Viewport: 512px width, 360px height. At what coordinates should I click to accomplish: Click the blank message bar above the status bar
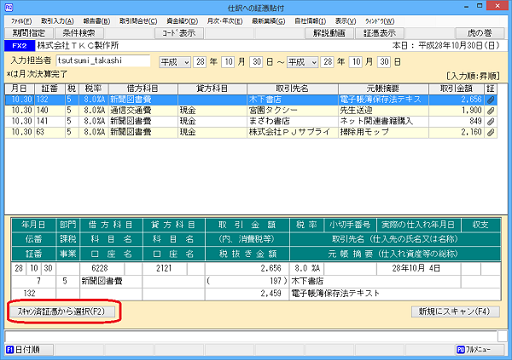251,336
